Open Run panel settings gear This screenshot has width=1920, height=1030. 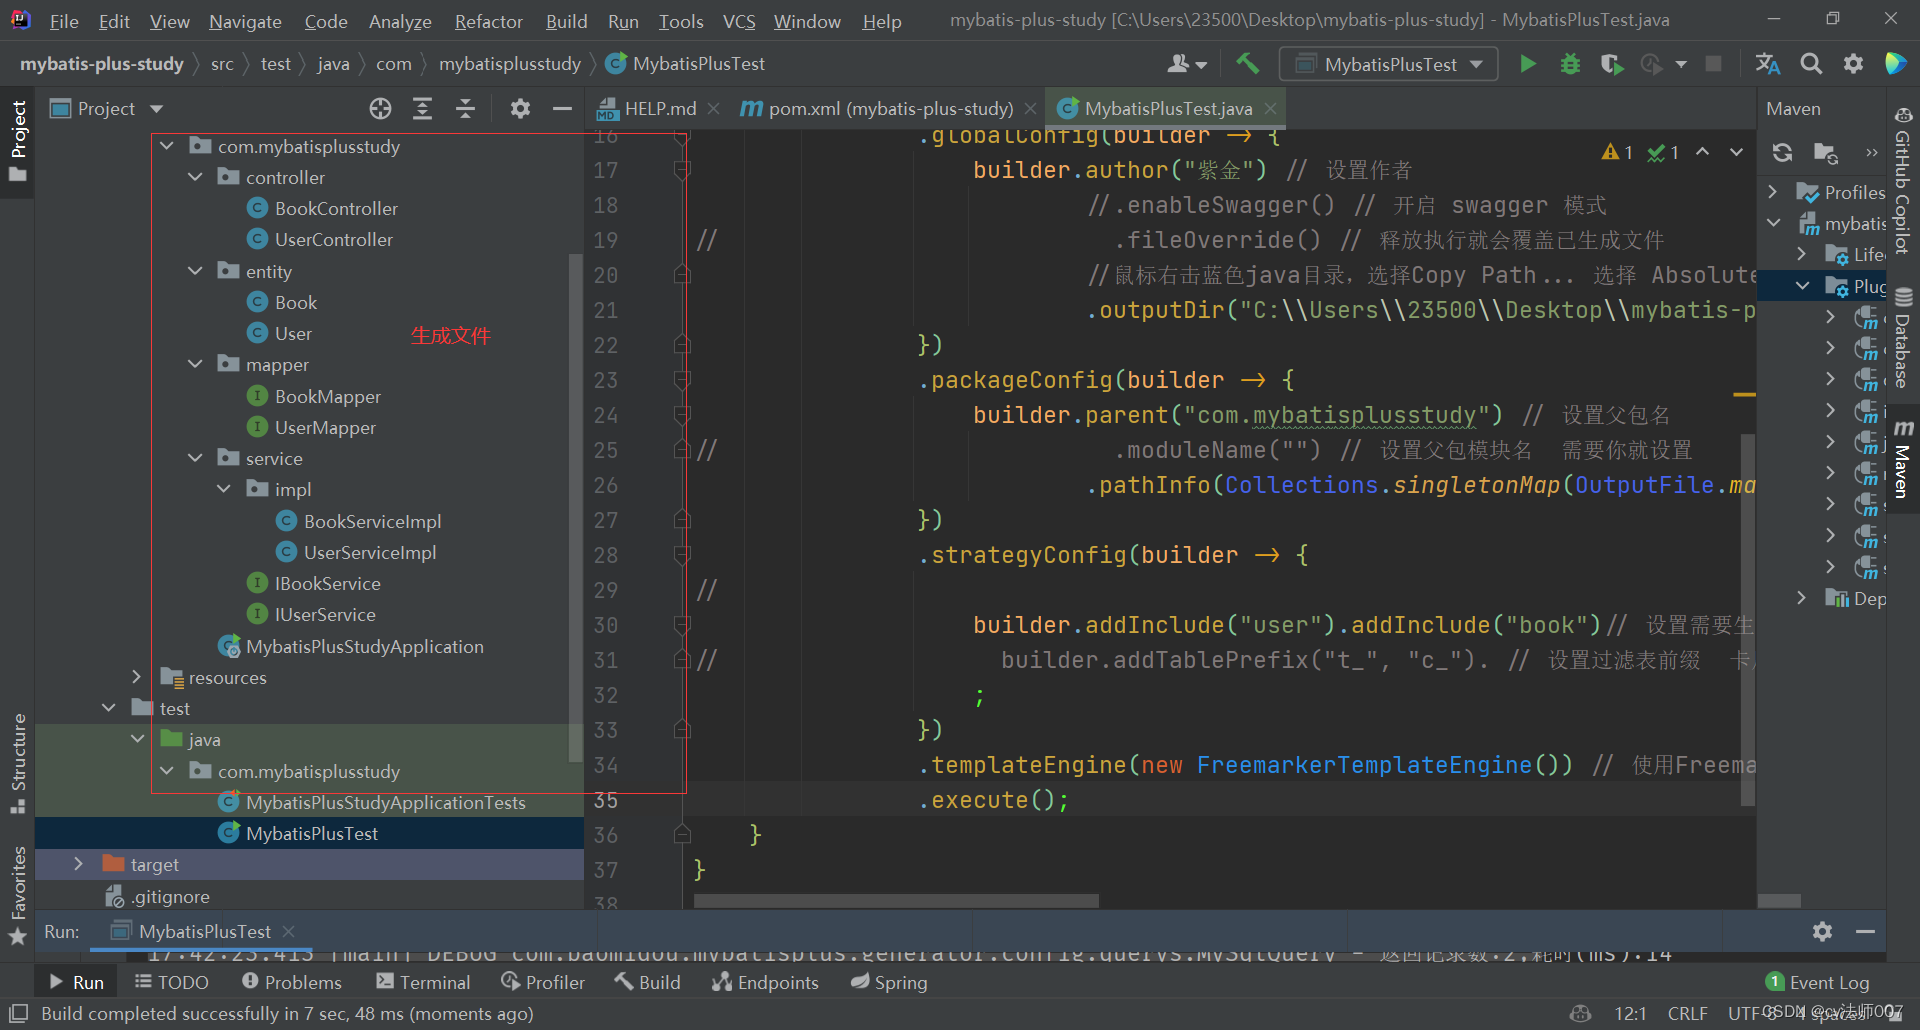click(x=1822, y=931)
